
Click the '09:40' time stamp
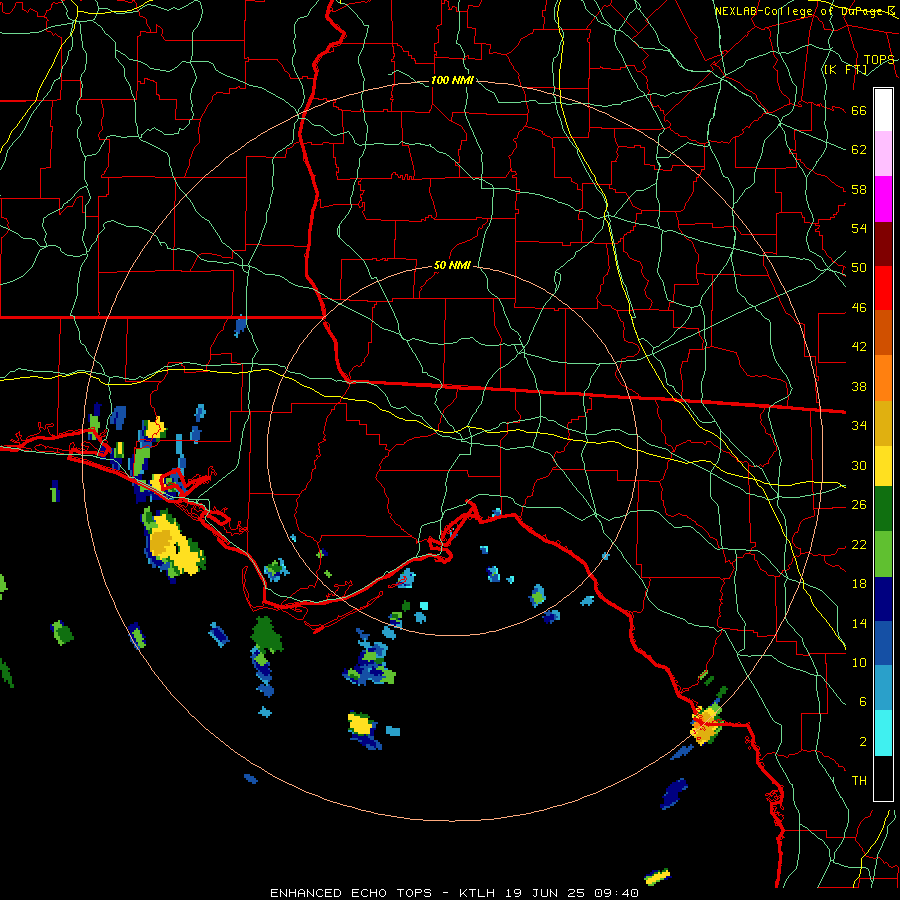(617, 893)
